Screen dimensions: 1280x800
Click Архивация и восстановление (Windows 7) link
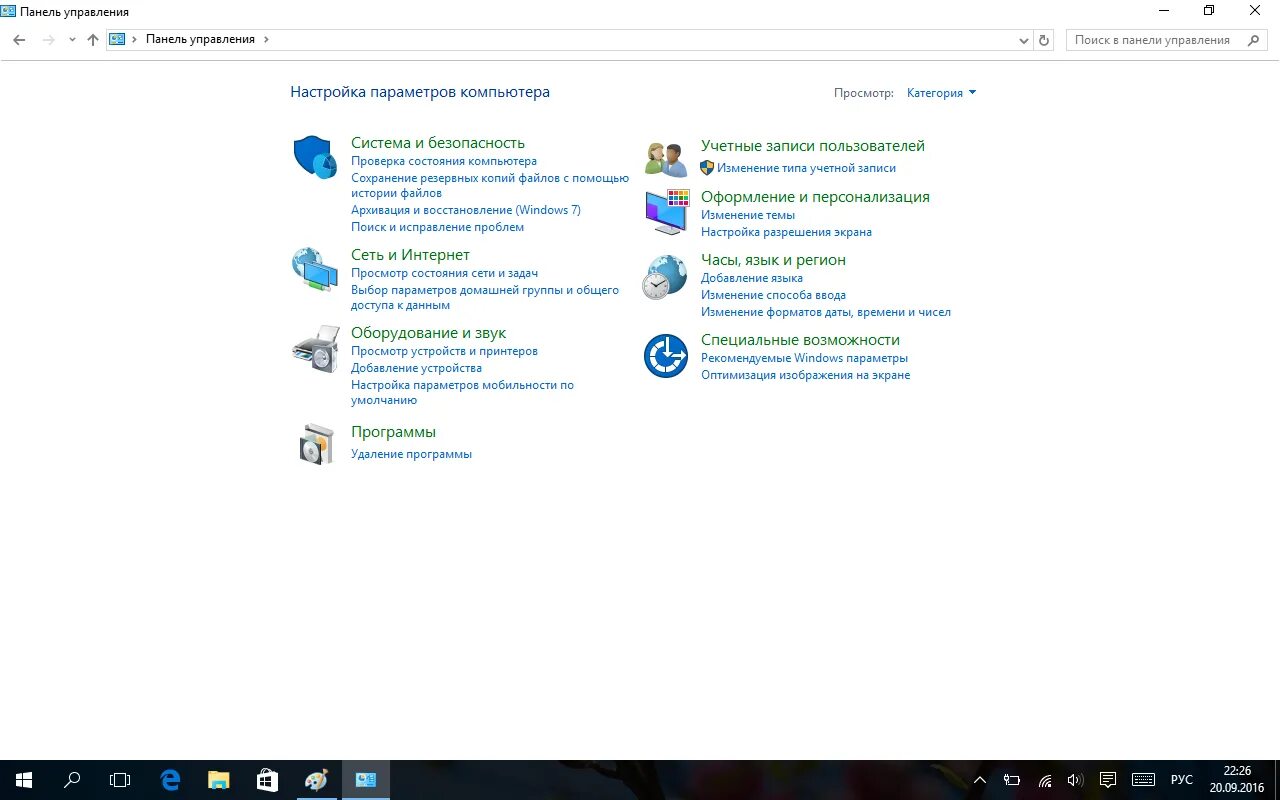tap(466, 210)
